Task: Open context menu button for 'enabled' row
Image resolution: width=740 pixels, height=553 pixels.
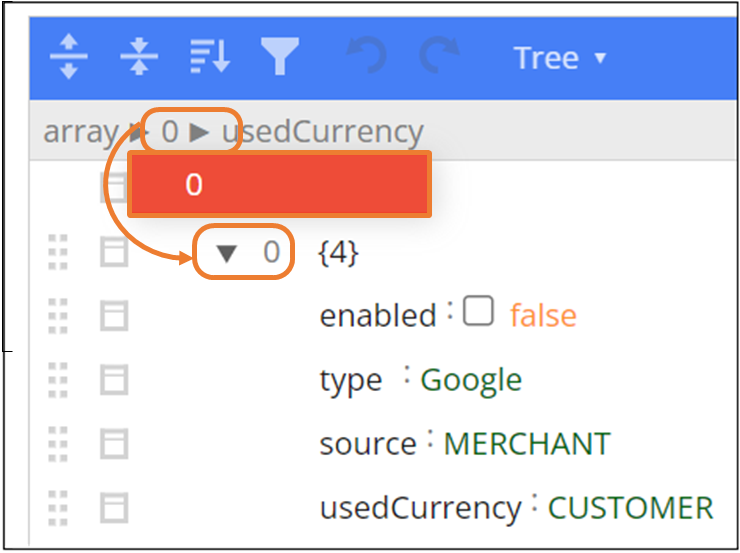Action: pyautogui.click(x=114, y=316)
